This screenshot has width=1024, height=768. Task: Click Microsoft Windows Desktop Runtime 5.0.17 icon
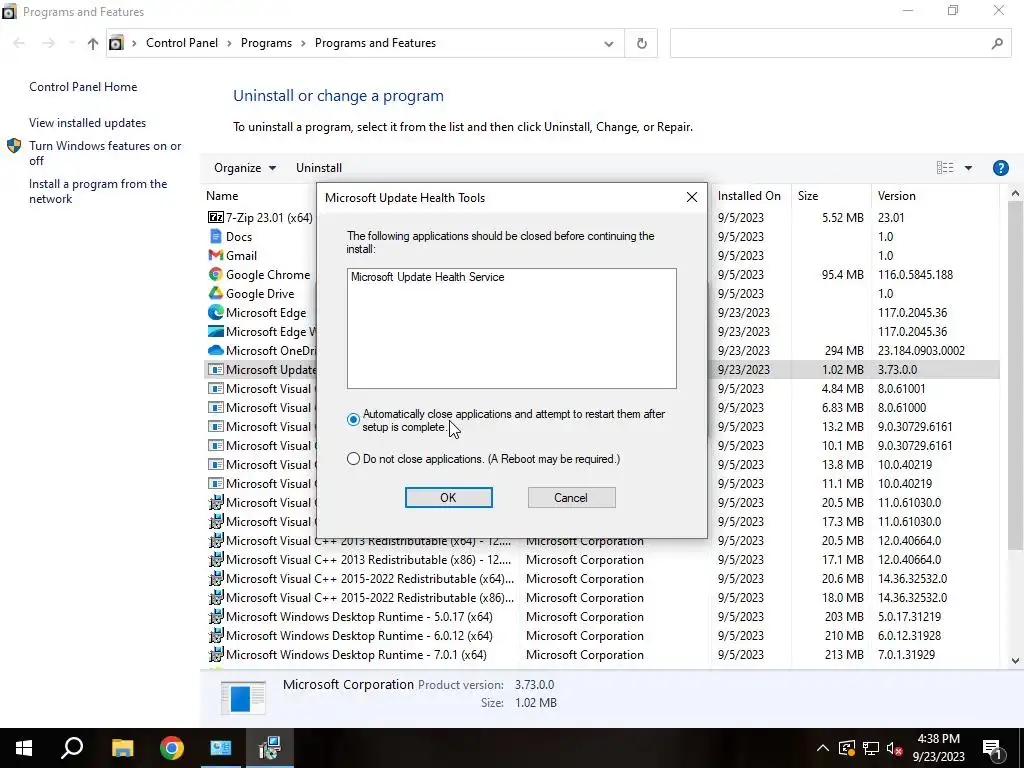(x=216, y=616)
